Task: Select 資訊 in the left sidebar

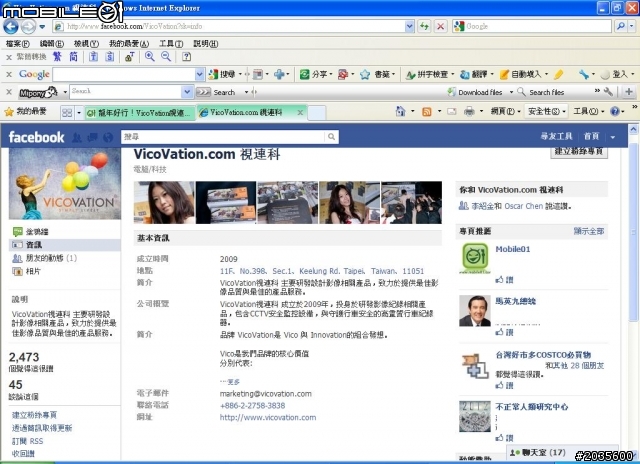Action: coord(65,245)
